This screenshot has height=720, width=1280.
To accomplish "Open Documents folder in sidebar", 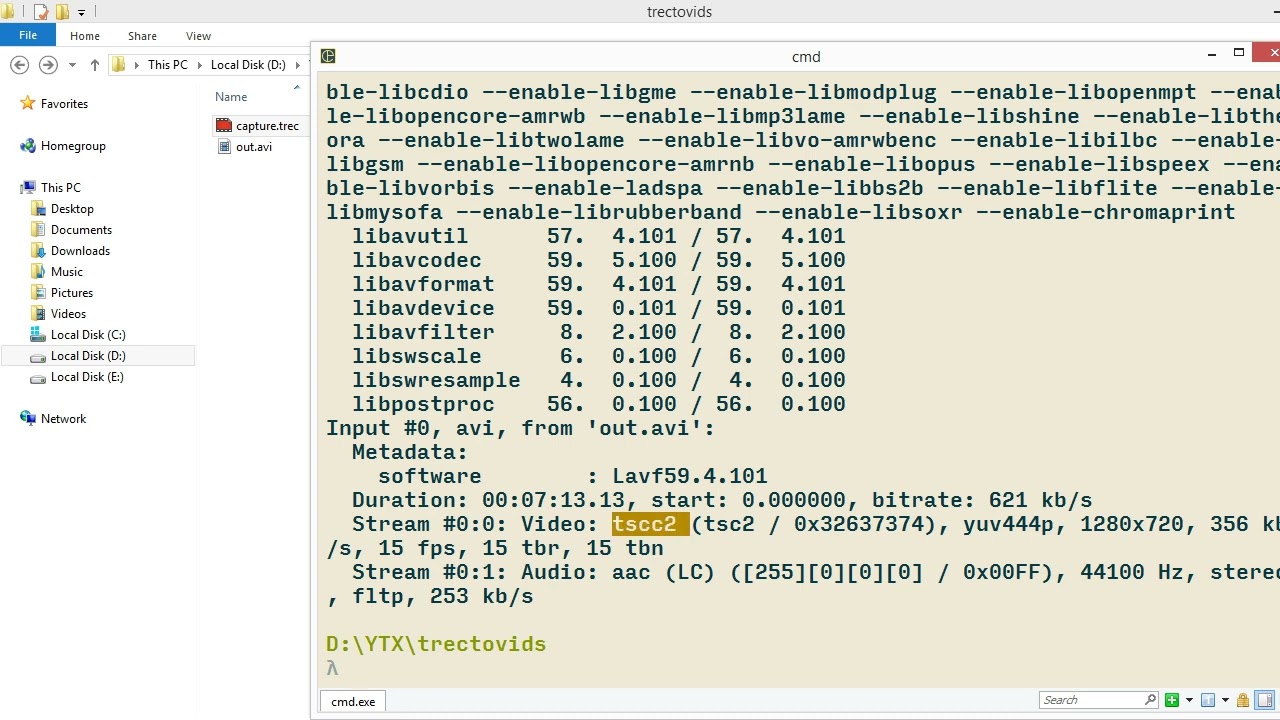I will [x=81, y=230].
